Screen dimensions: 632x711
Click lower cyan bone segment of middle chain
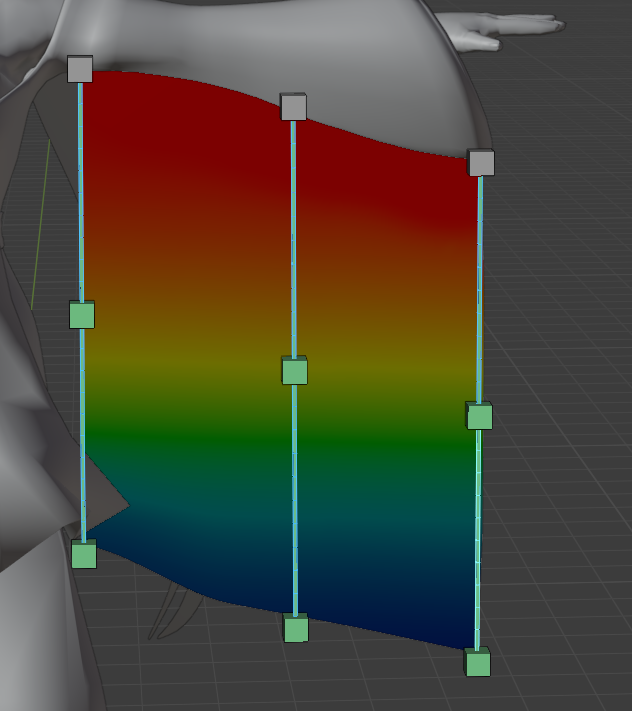click(x=295, y=499)
